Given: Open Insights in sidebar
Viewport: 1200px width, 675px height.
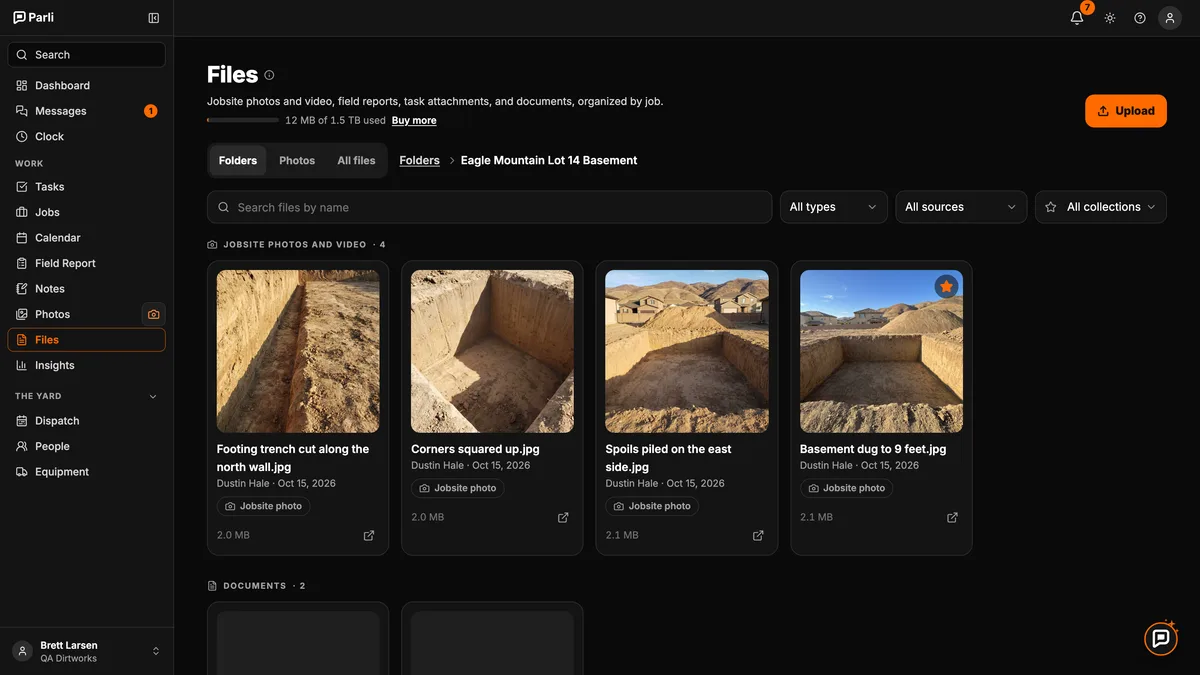Looking at the screenshot, I should pyautogui.click(x=86, y=365).
